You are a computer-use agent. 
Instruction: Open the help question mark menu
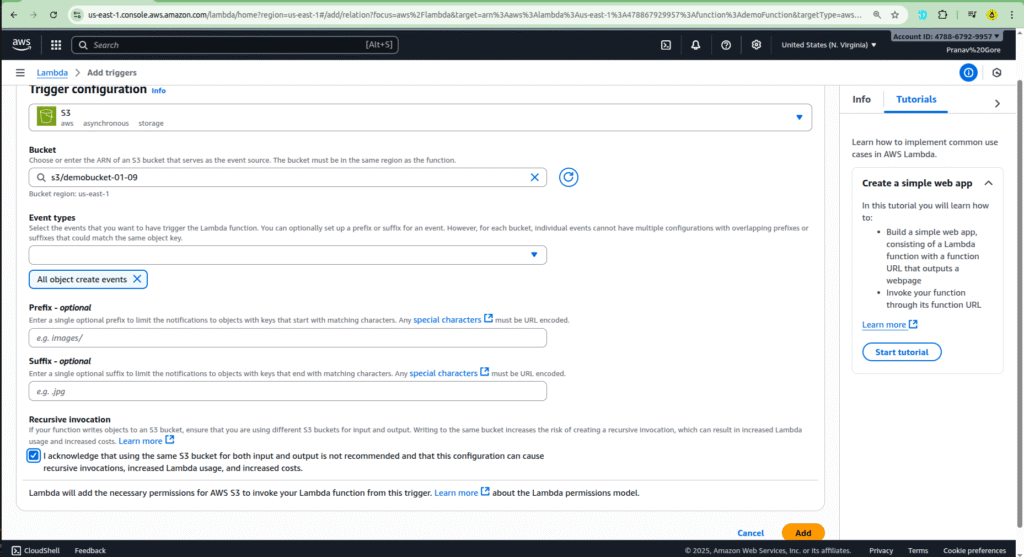(x=726, y=45)
